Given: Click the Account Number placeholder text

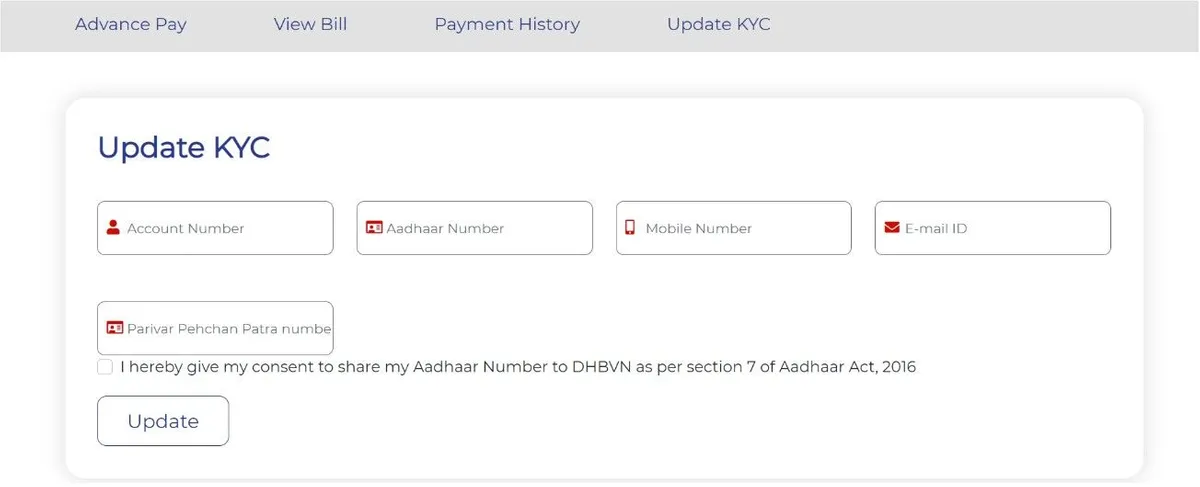Looking at the screenshot, I should coord(185,228).
